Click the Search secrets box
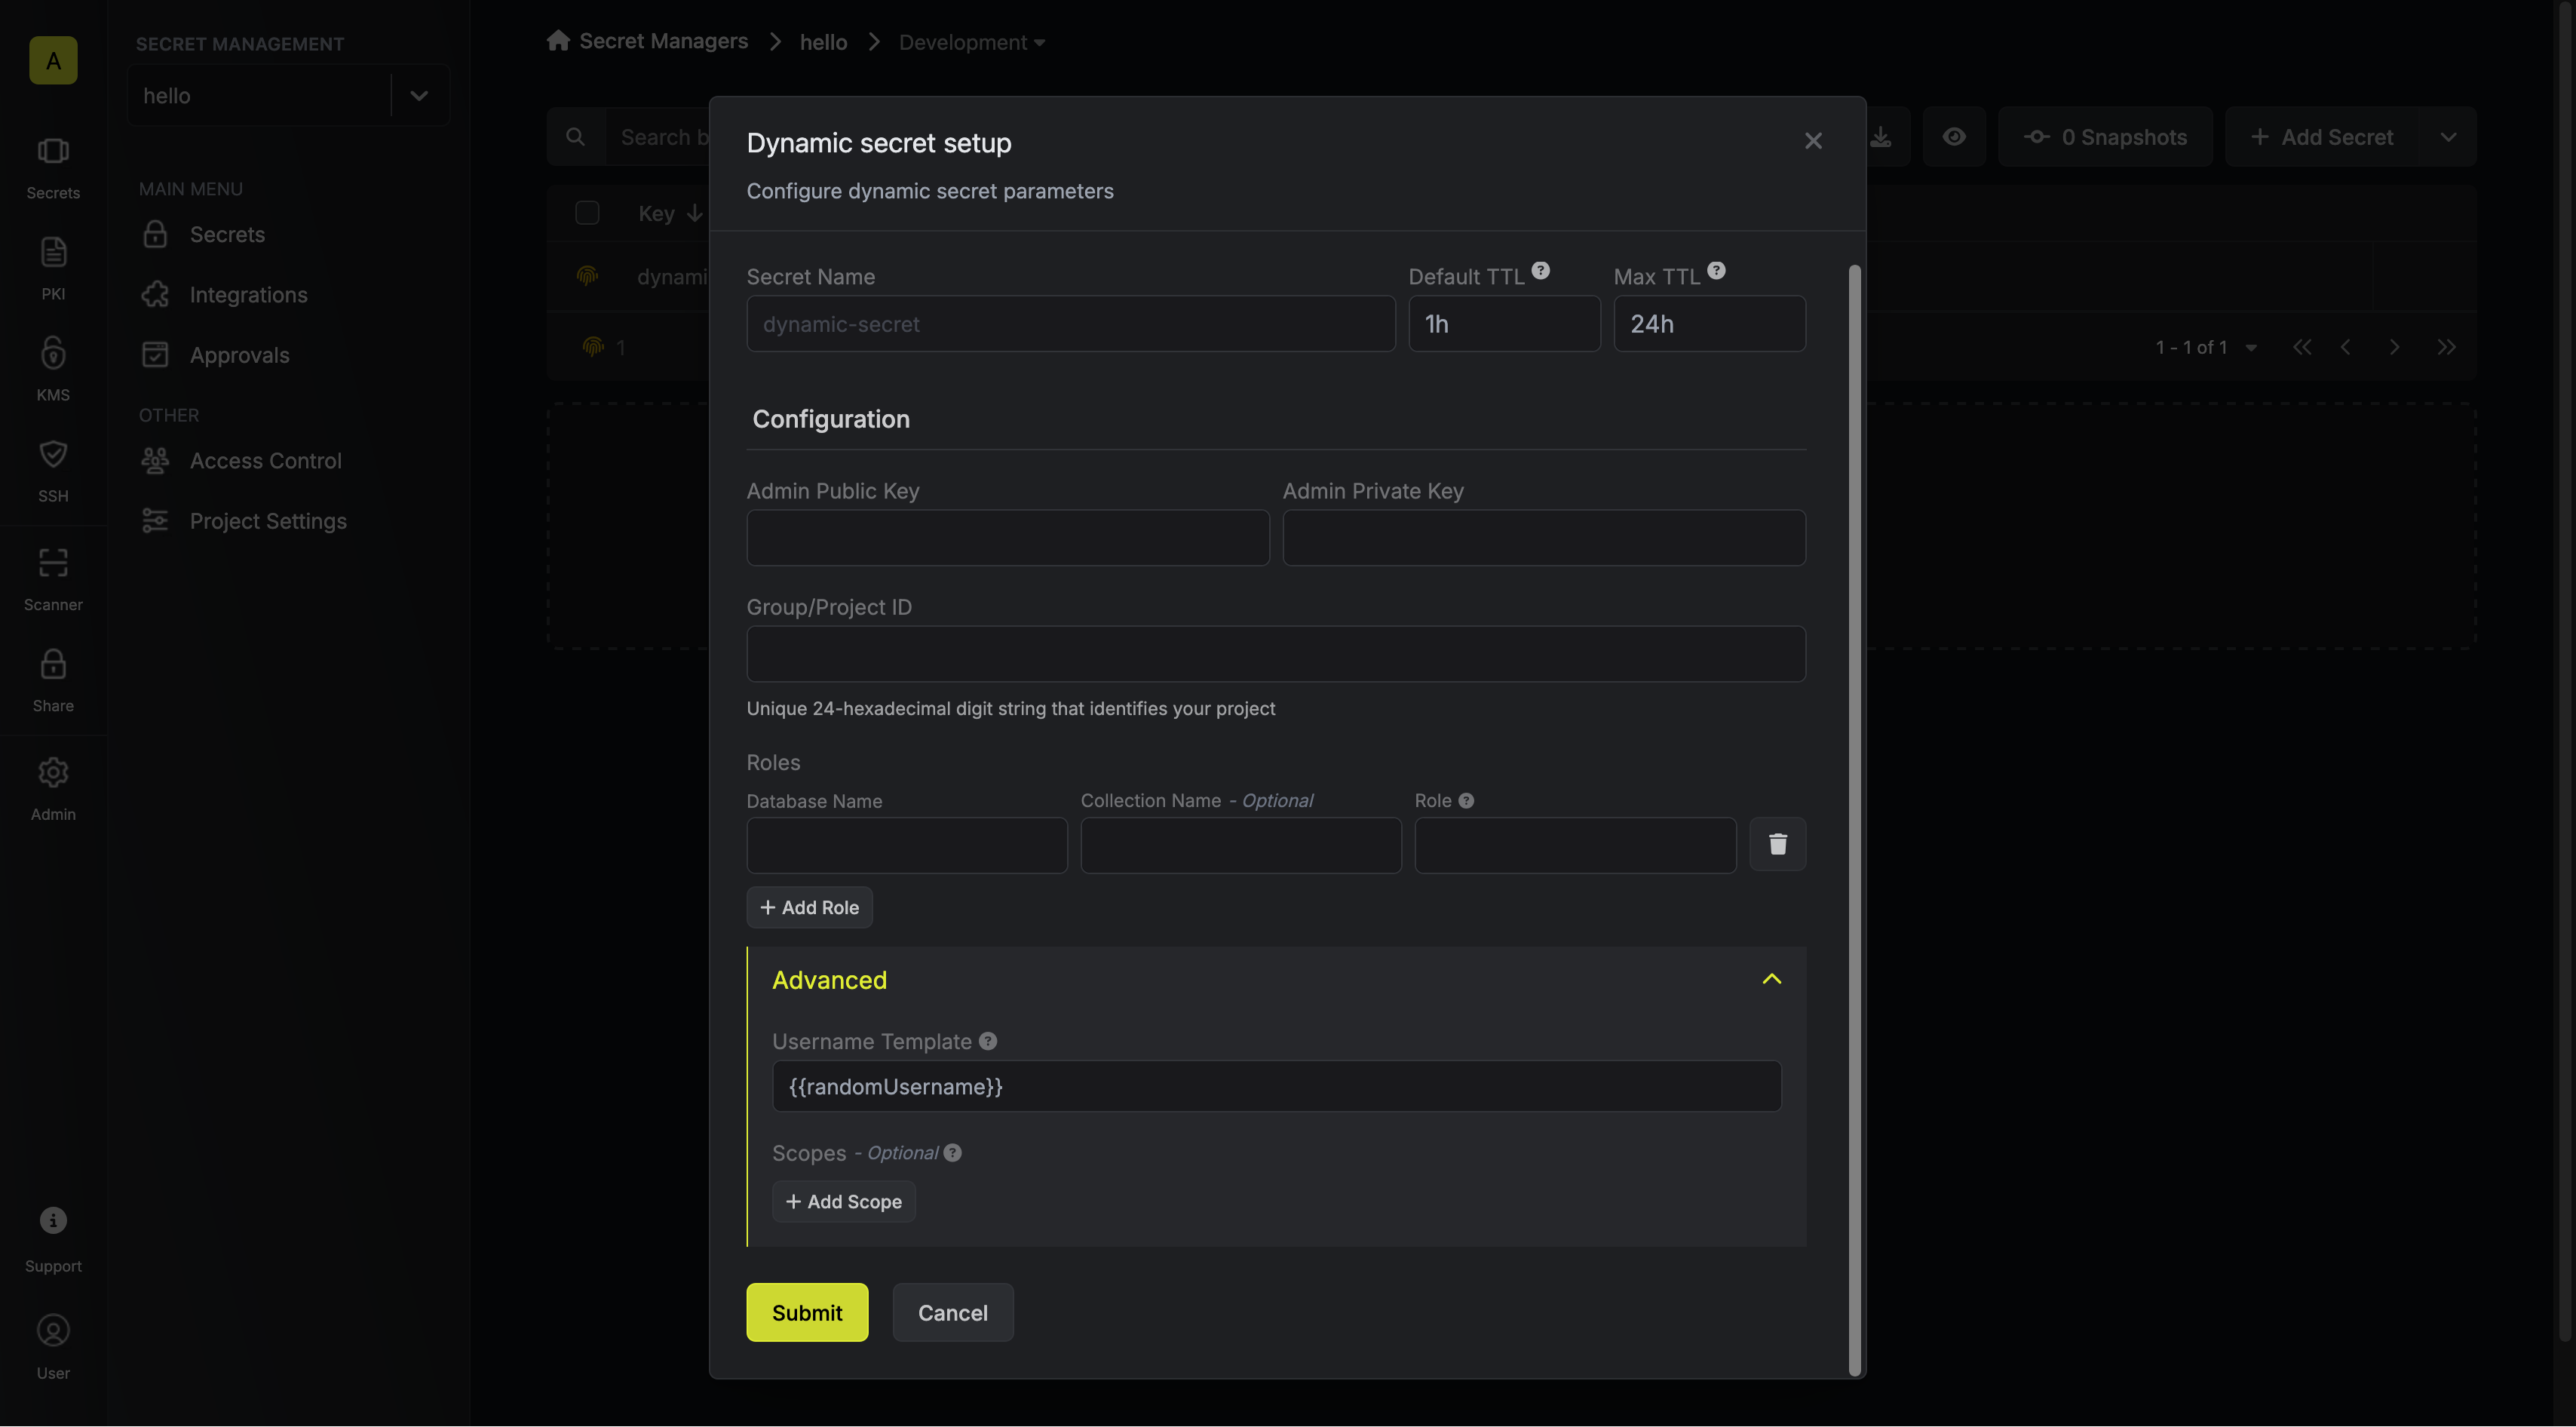The height and width of the screenshot is (1427, 2576). [x=656, y=137]
